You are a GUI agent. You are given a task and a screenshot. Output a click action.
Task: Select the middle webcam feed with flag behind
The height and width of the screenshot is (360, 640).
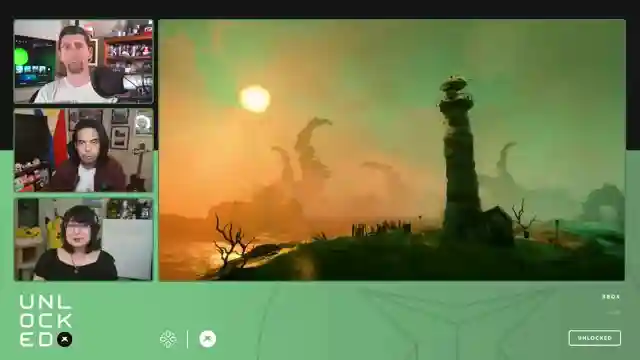(x=84, y=150)
